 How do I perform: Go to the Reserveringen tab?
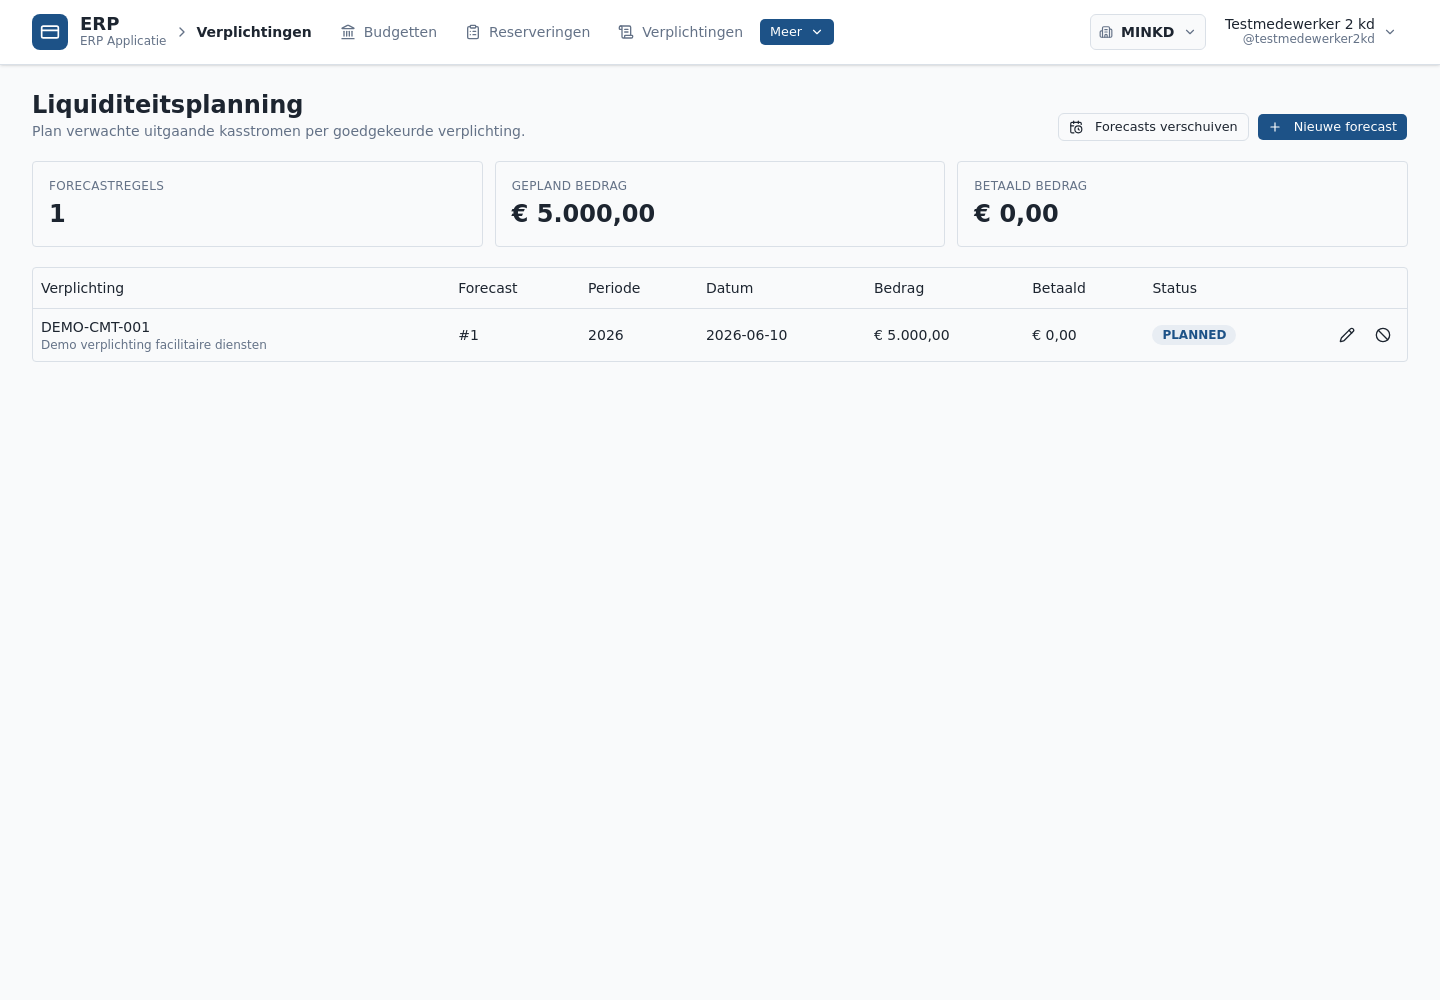pos(528,32)
